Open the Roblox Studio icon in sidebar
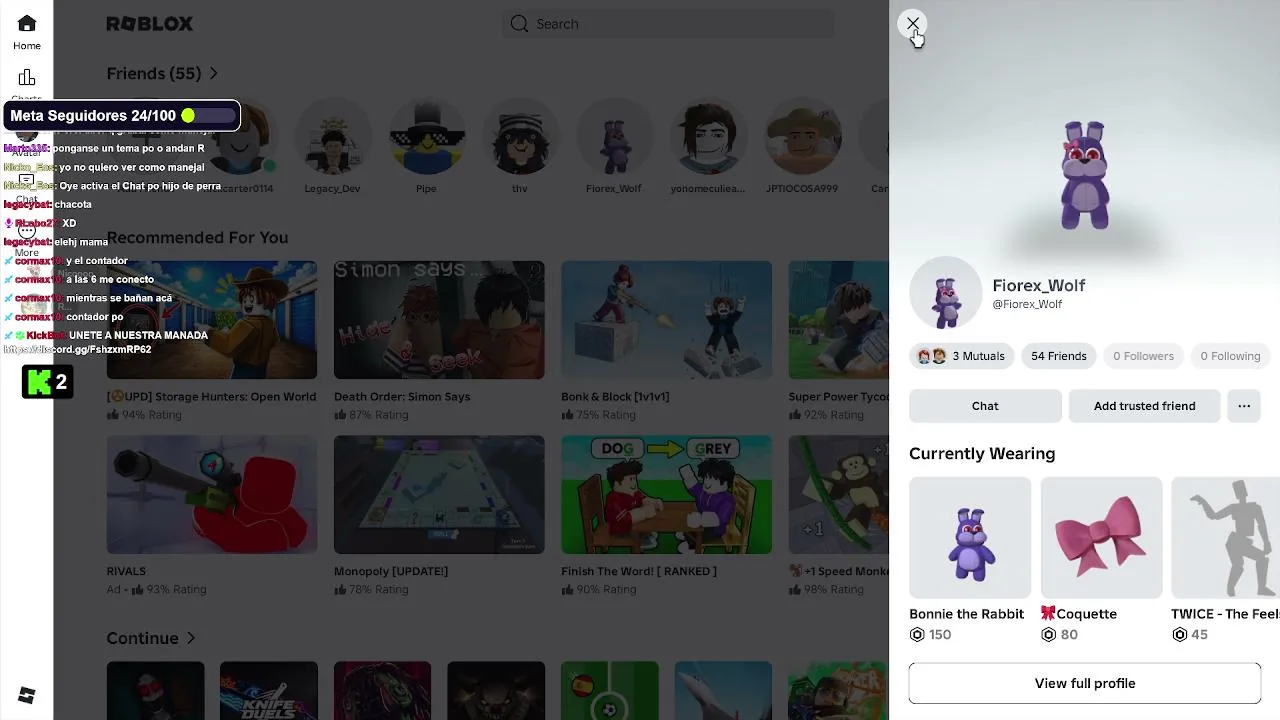The image size is (1280, 720). (x=27, y=696)
